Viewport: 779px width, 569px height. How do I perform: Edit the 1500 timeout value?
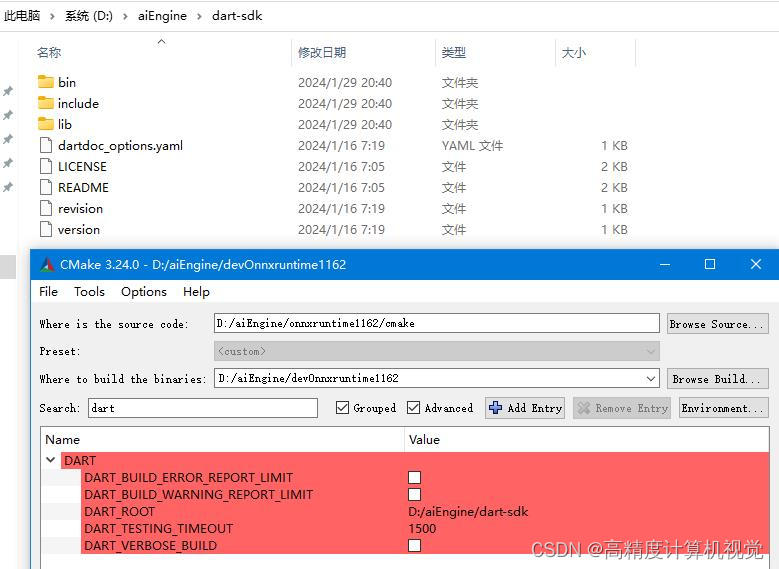pos(422,528)
